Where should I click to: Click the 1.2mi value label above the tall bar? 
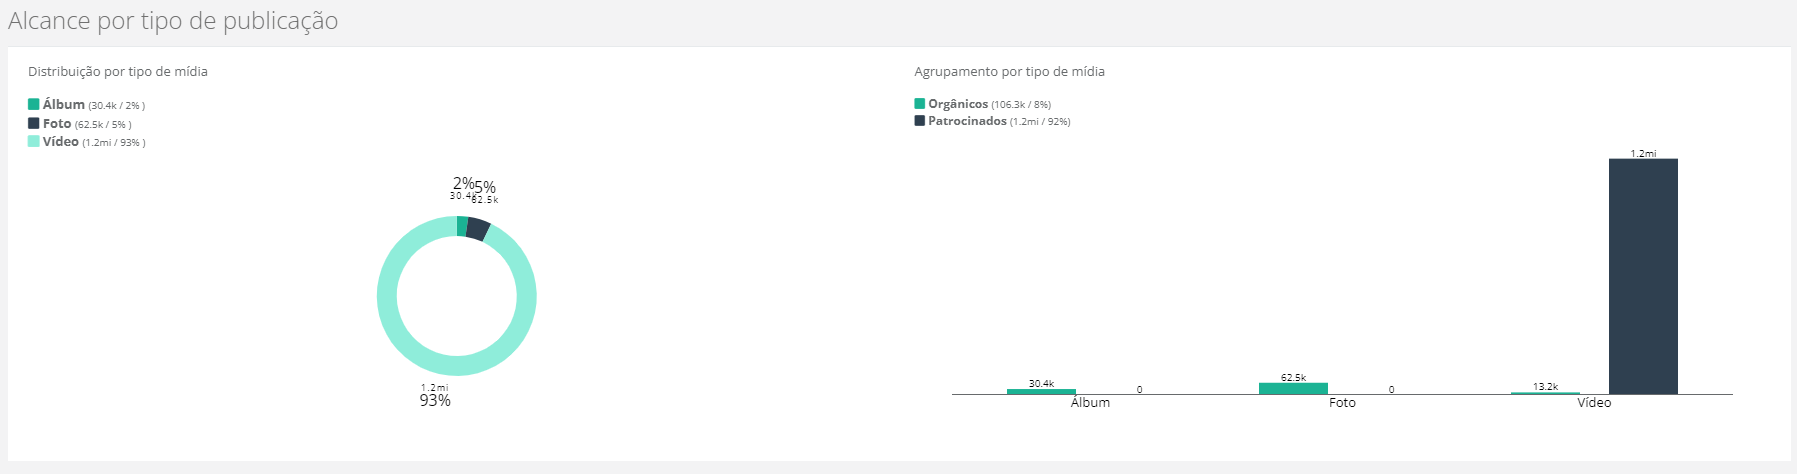(1643, 153)
